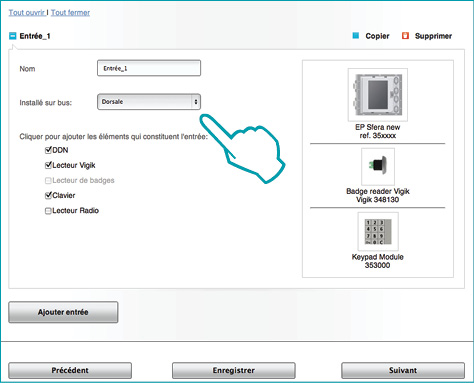Click the red Supprimer icon
Image resolution: width=474 pixels, height=383 pixels.
pos(405,36)
